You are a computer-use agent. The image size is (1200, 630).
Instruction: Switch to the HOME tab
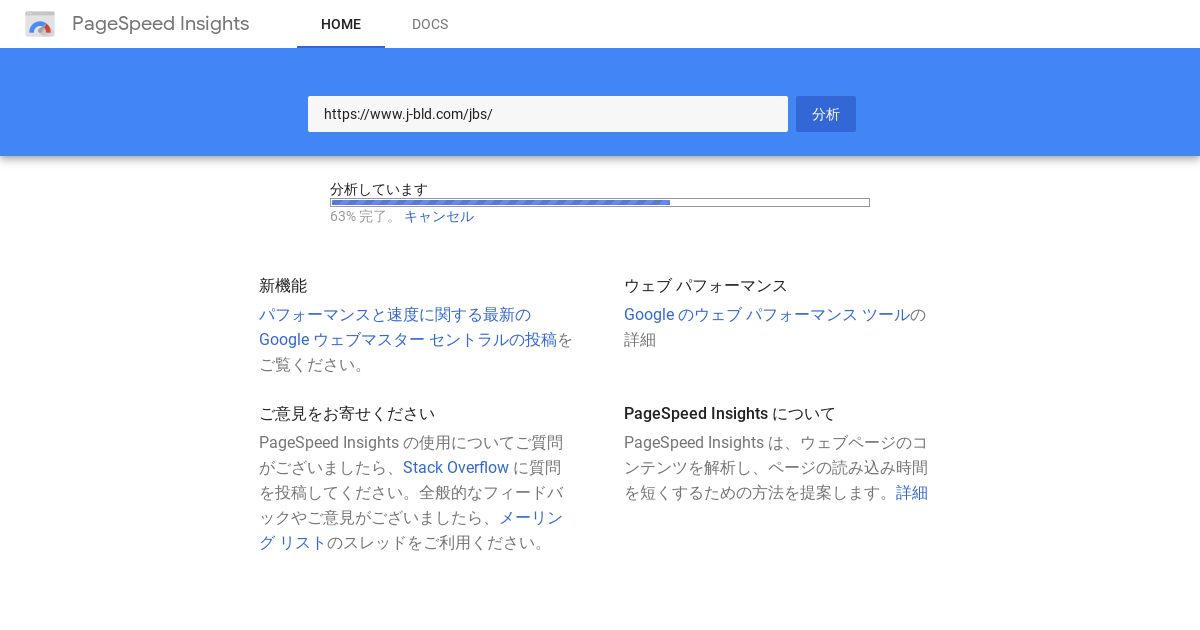click(341, 24)
